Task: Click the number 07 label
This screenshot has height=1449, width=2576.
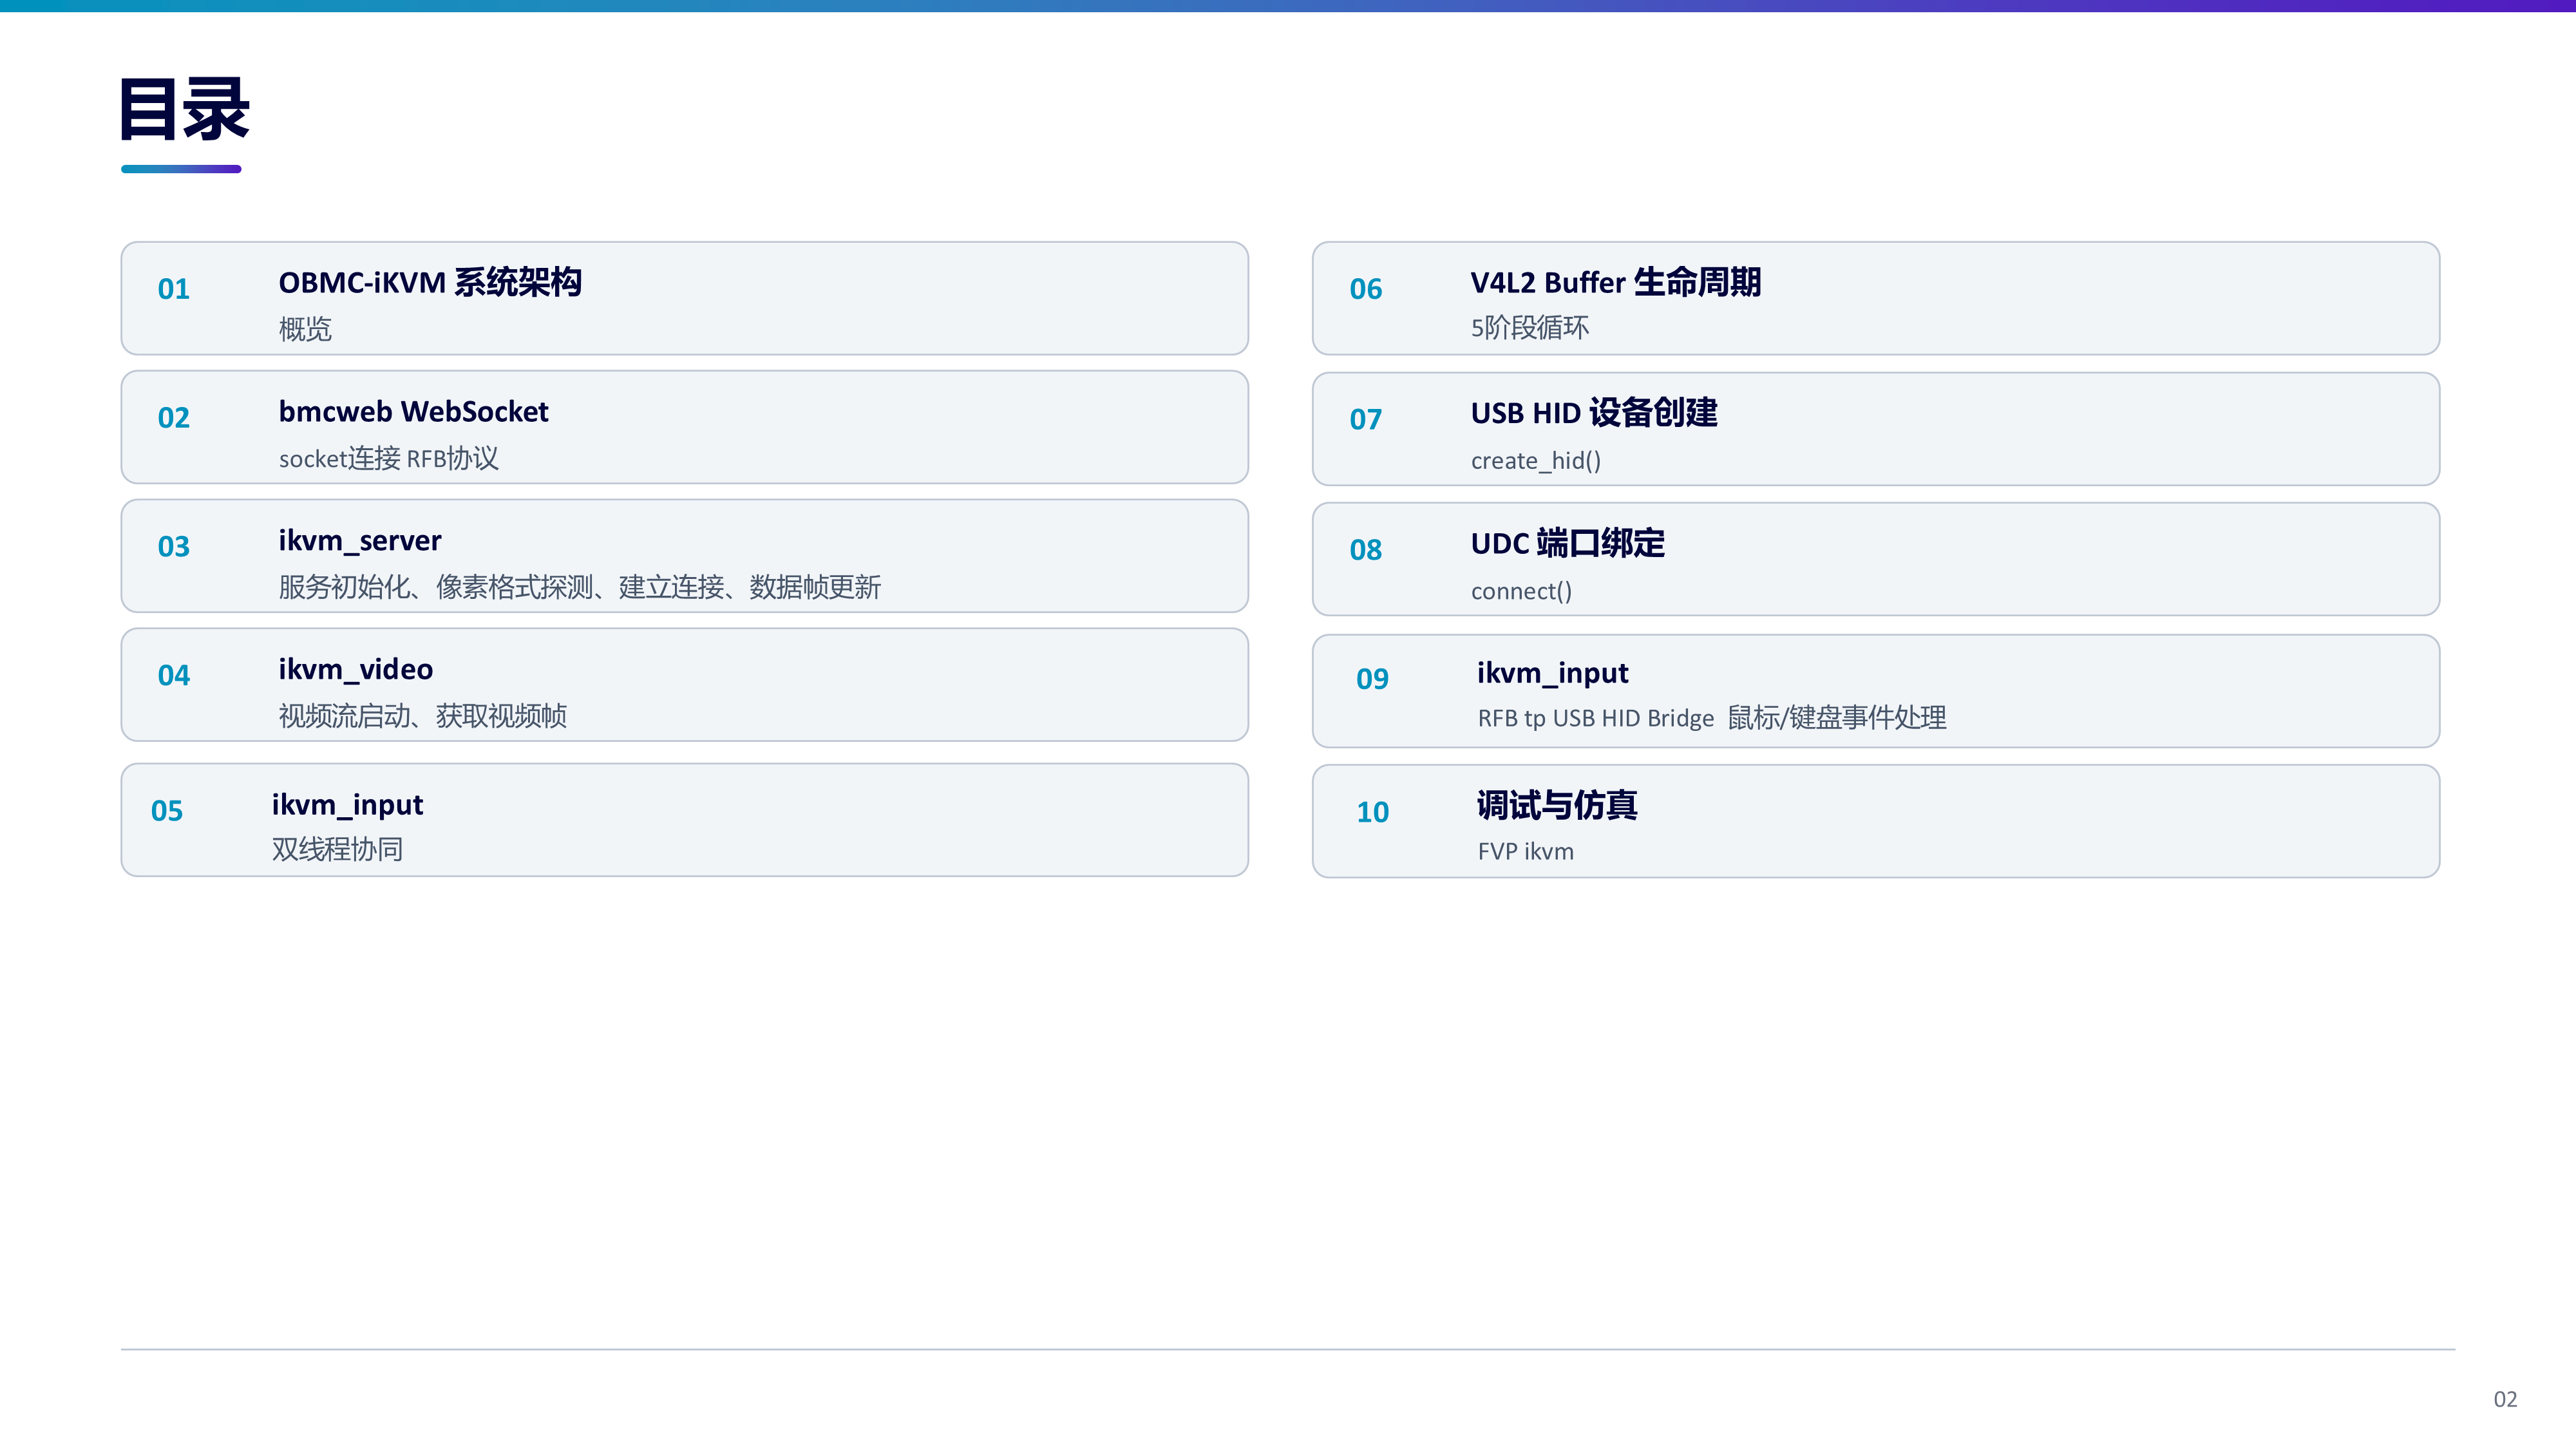Action: (x=1366, y=419)
